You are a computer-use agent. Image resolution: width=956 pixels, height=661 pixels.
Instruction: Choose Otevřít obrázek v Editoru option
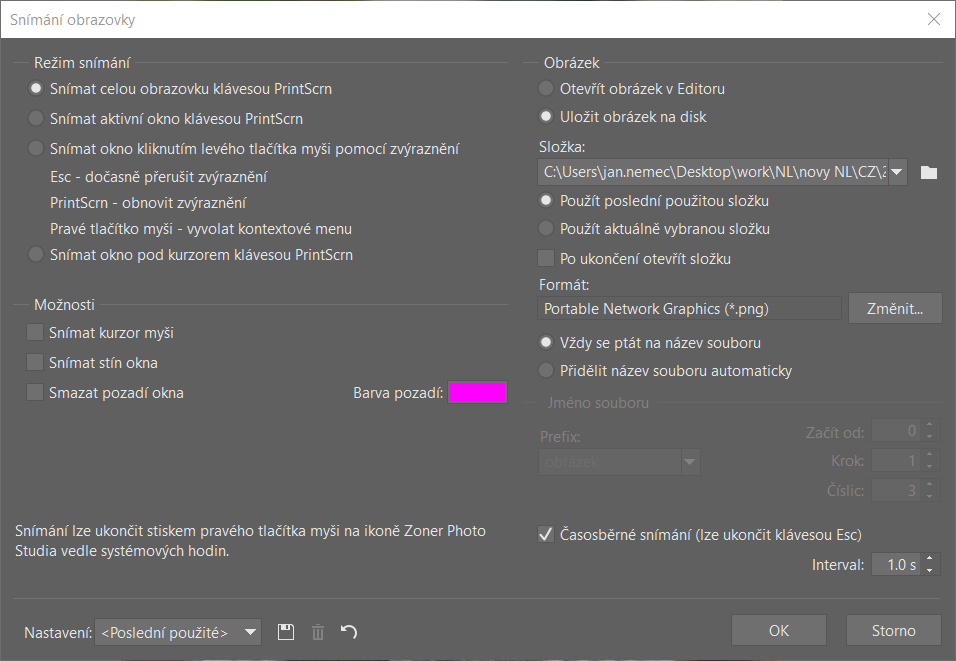coord(546,89)
